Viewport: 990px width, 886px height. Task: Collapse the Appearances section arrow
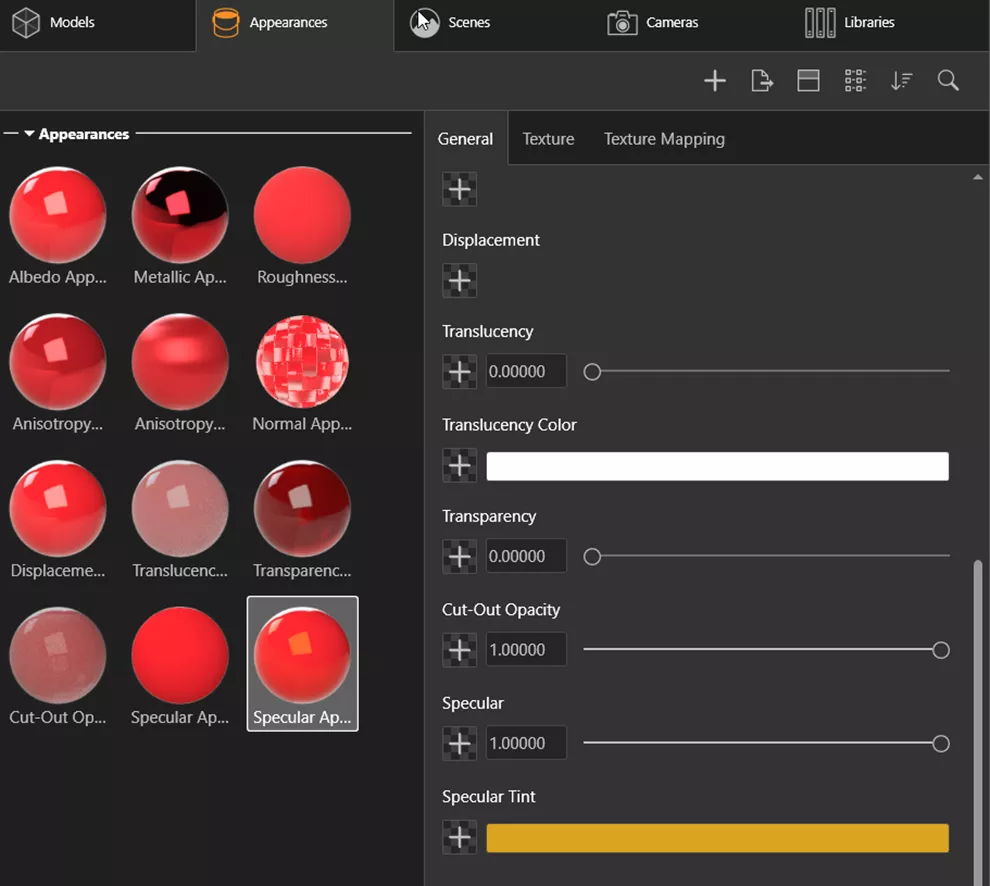tap(29, 134)
